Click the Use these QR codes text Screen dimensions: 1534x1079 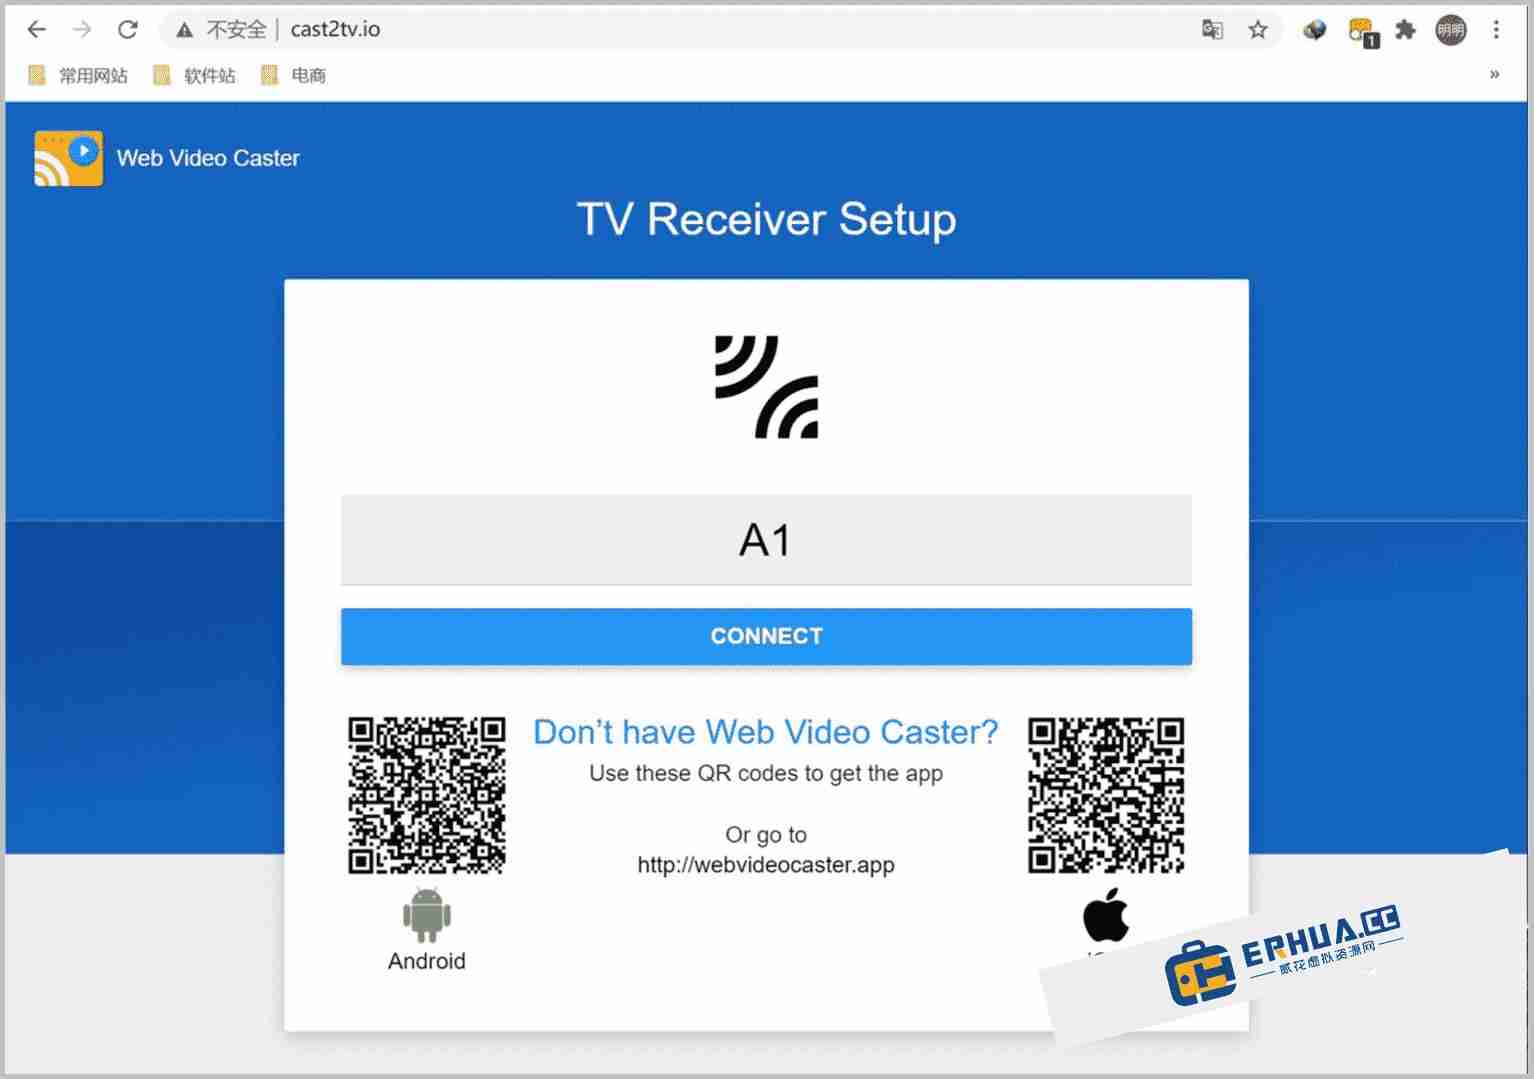tap(766, 774)
